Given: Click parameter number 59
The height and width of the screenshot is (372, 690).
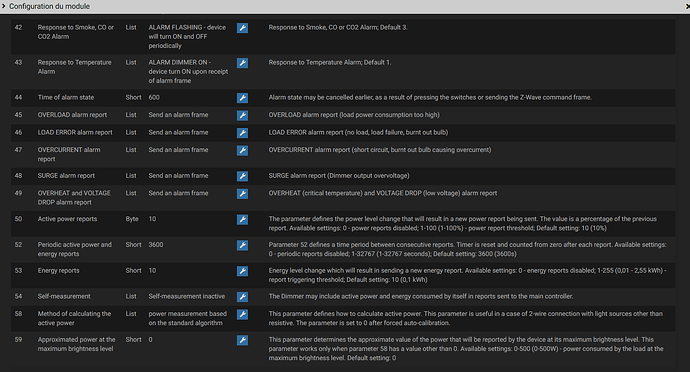Looking at the screenshot, I should pyautogui.click(x=18, y=339).
